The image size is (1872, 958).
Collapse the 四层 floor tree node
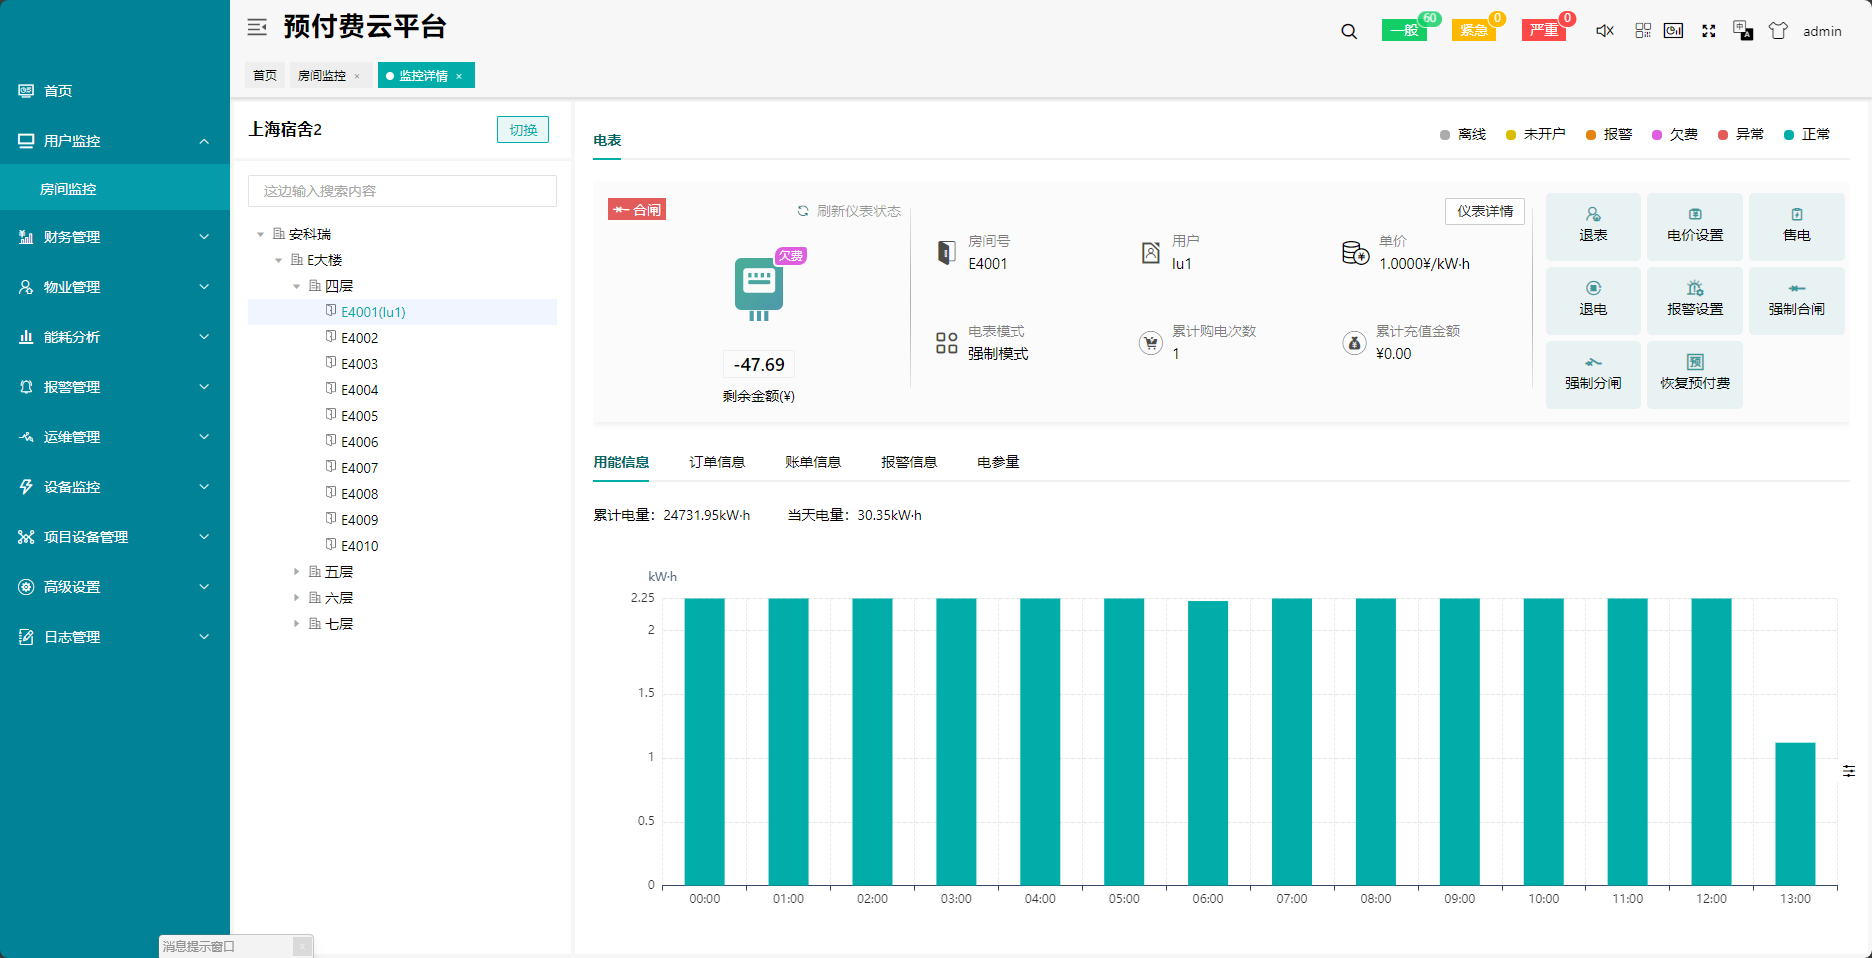point(296,286)
